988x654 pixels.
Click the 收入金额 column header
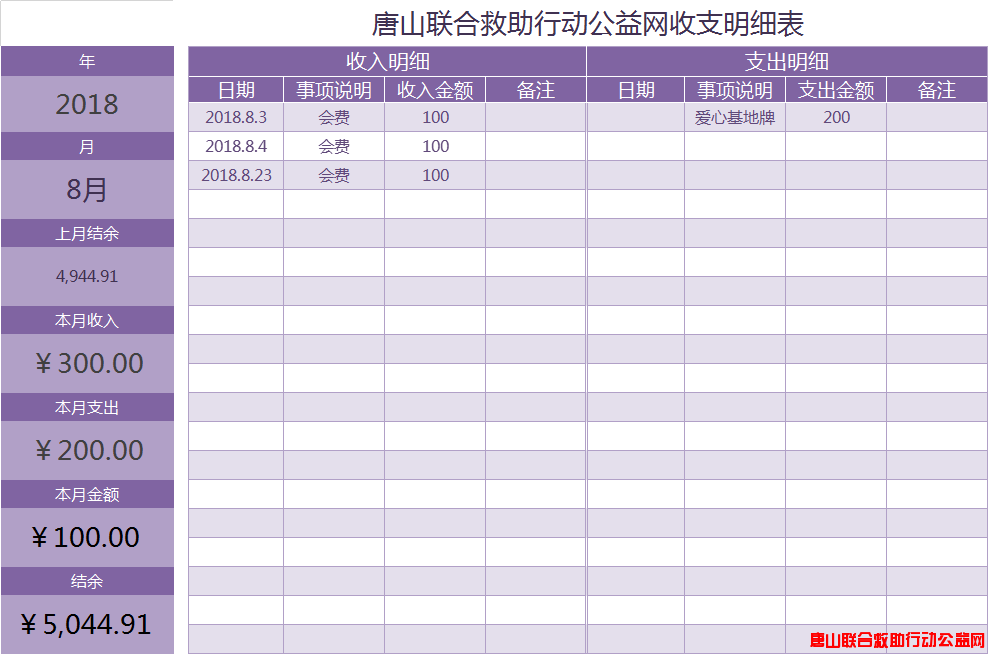coord(435,90)
